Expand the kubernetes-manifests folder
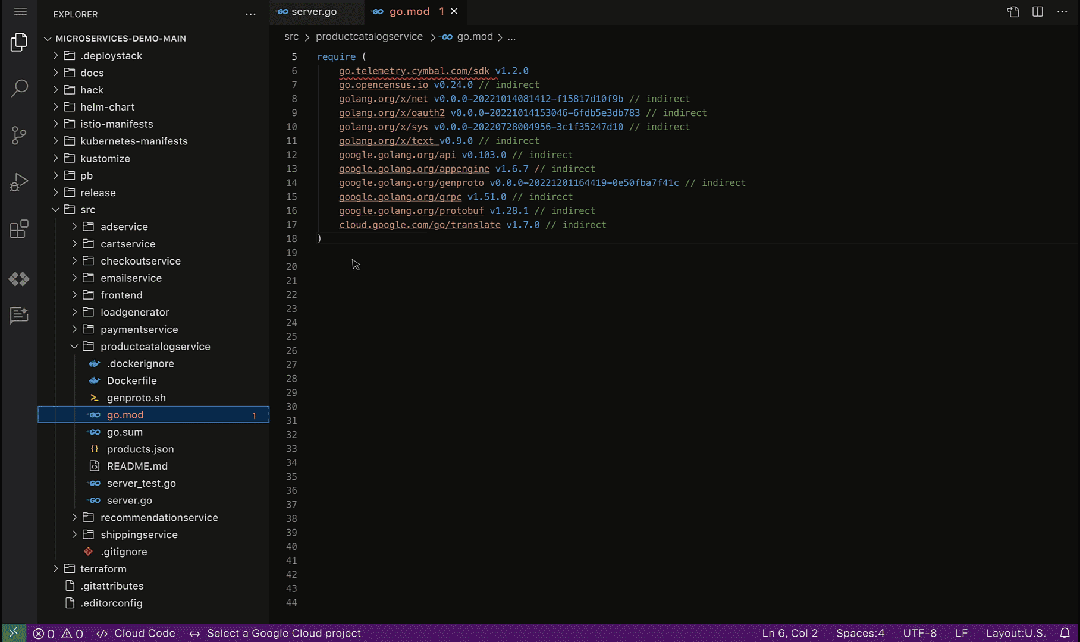 click(x=134, y=141)
